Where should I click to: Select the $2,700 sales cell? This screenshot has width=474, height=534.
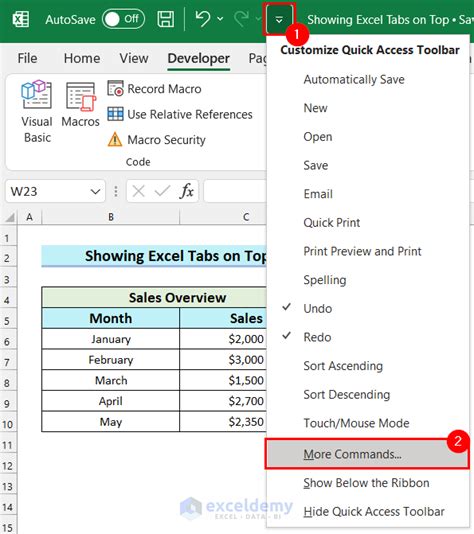(x=223, y=401)
